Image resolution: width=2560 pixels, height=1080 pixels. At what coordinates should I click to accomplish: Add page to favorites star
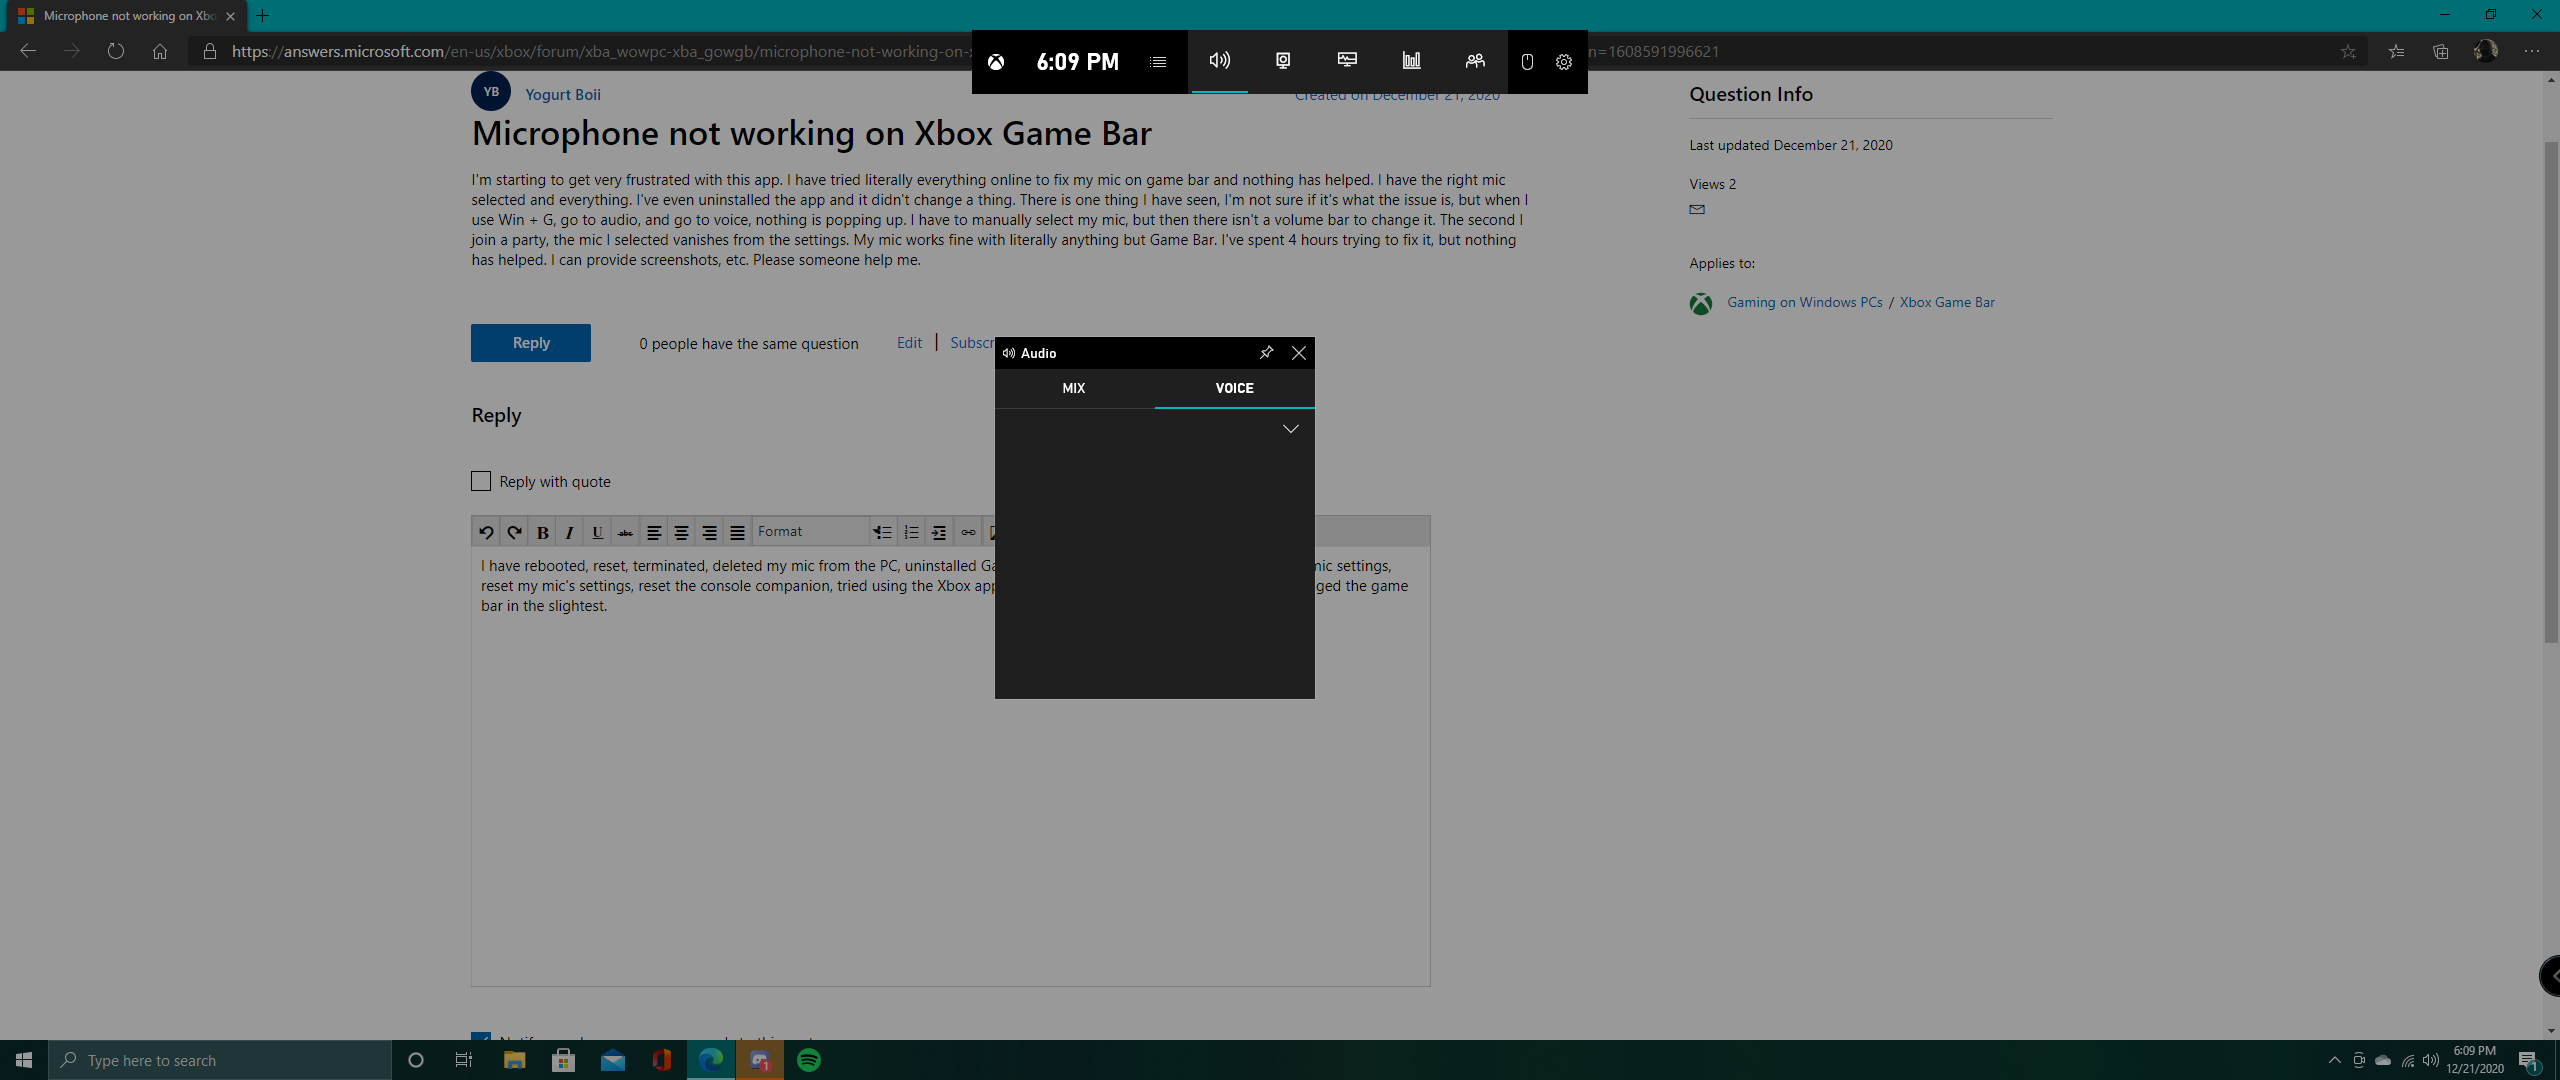pos(2348,51)
